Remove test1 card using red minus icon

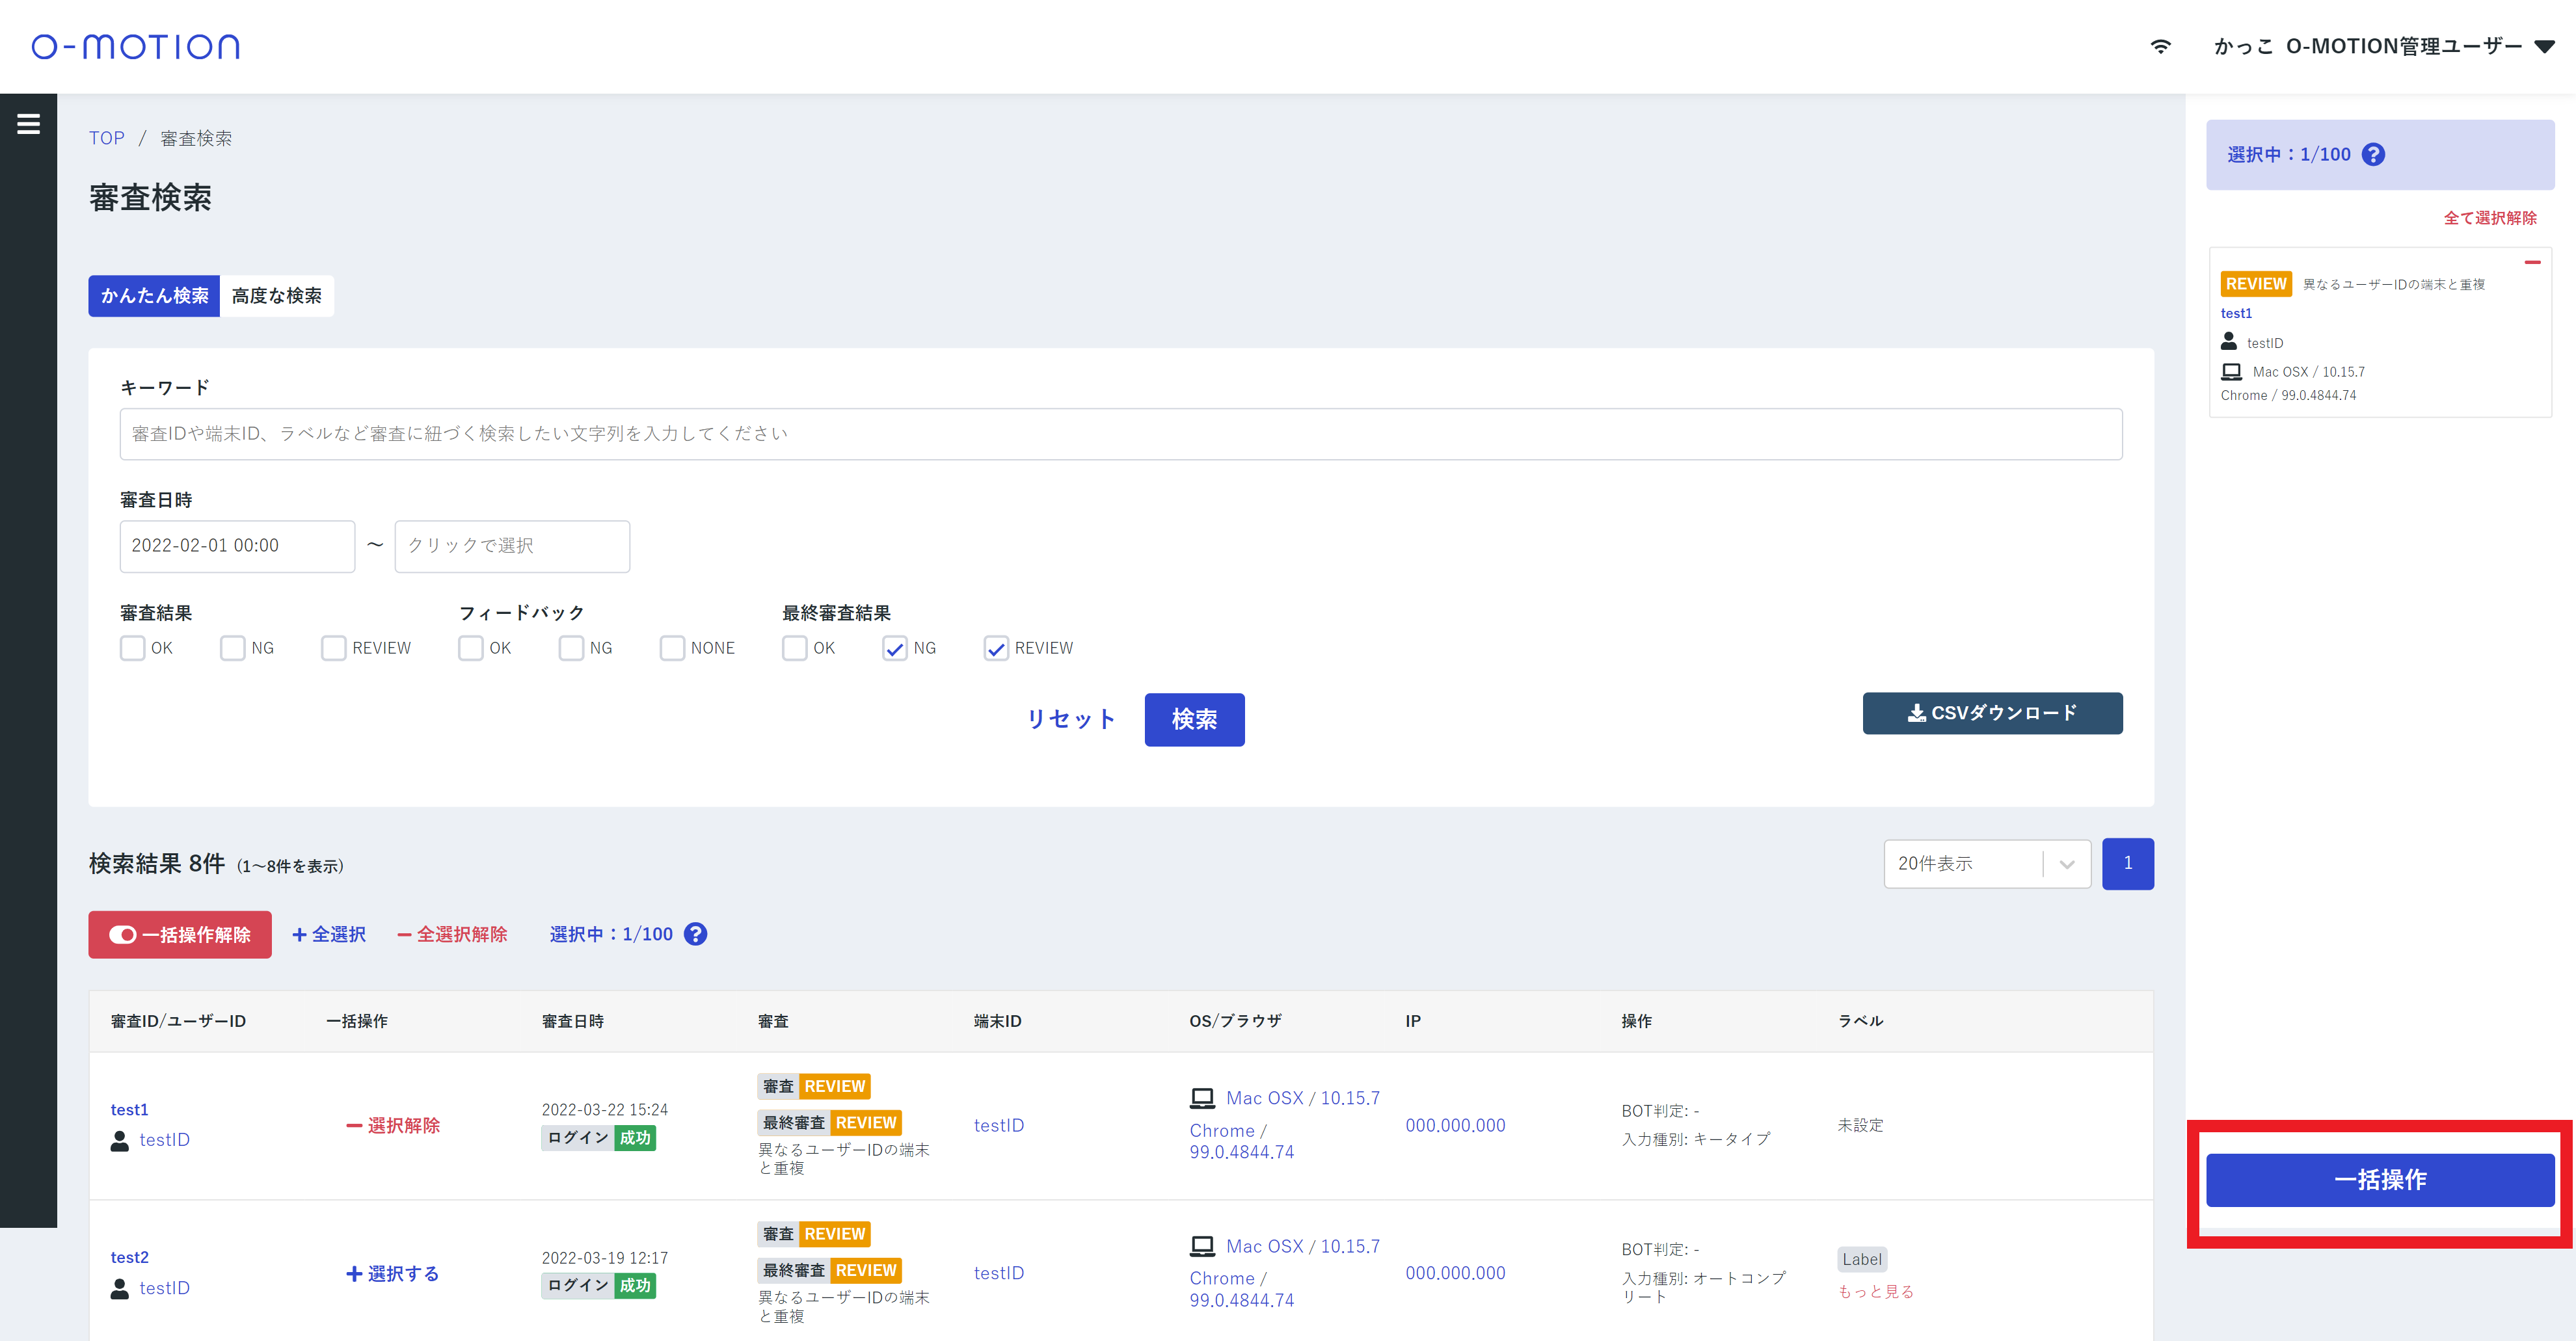[x=2532, y=263]
